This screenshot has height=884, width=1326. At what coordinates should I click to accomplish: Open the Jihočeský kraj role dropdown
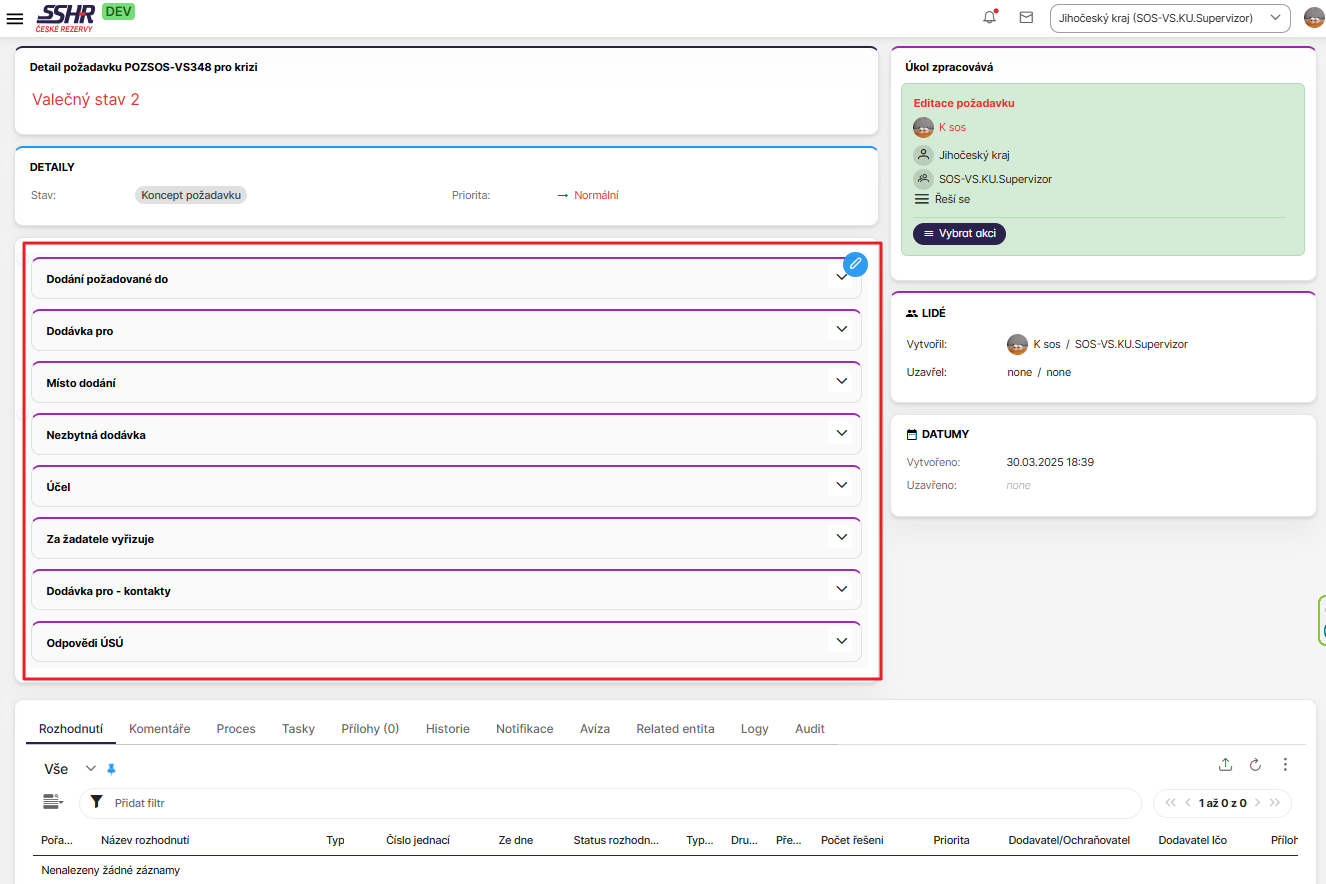pyautogui.click(x=1169, y=18)
